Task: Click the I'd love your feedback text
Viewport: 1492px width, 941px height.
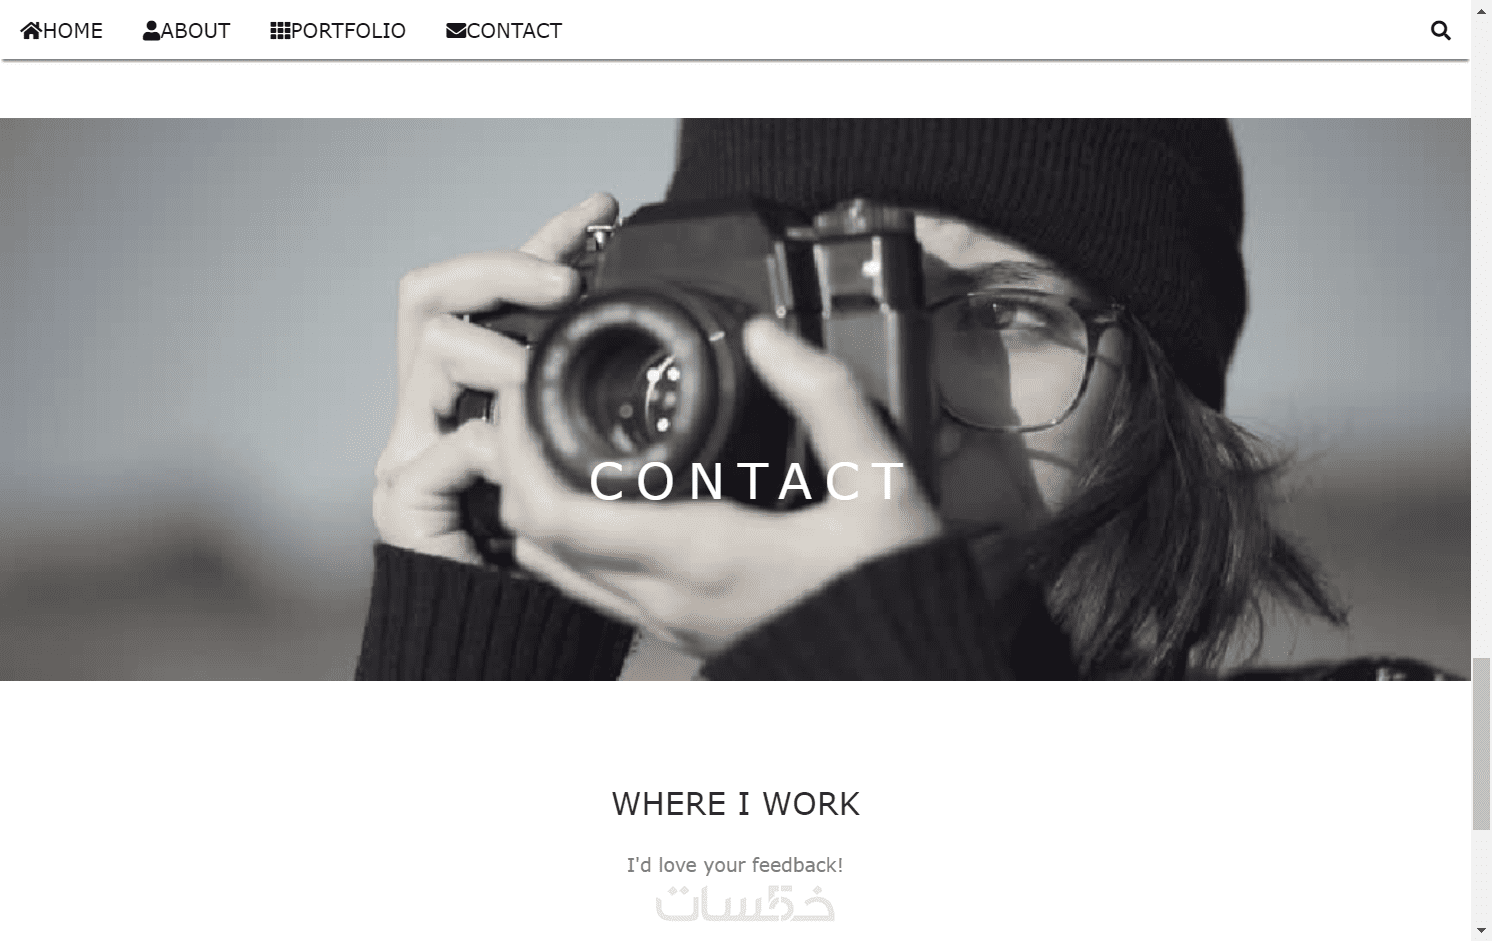Action: pyautogui.click(x=735, y=865)
